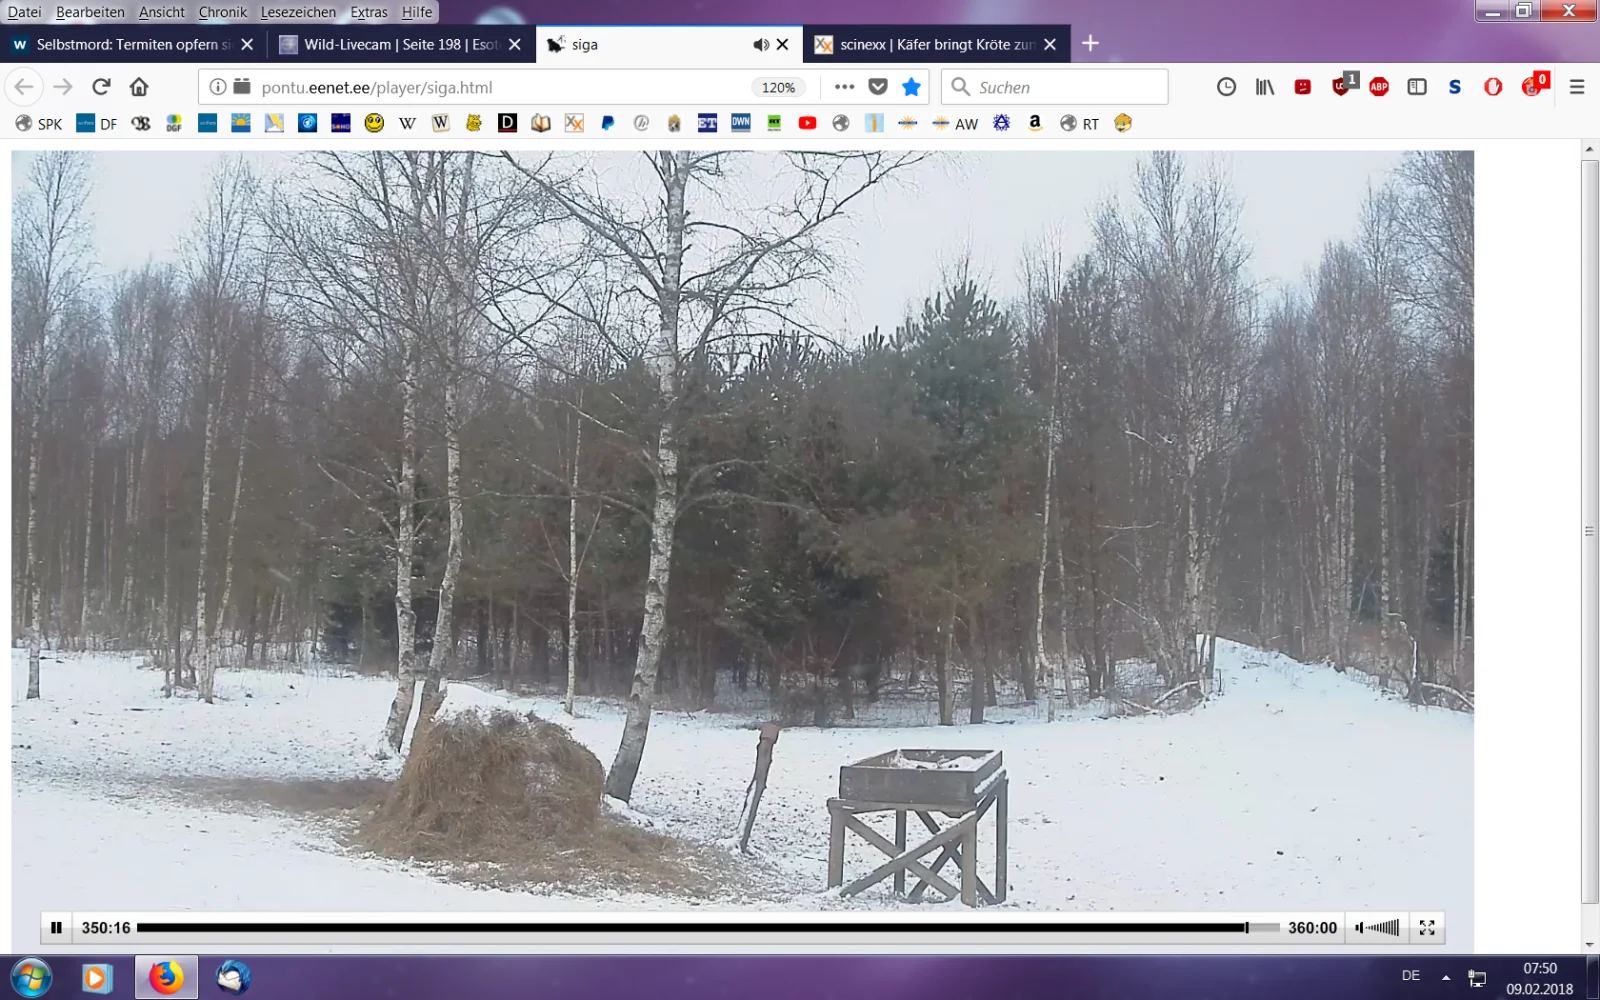Open the YouTube bookmark icon

tap(807, 123)
